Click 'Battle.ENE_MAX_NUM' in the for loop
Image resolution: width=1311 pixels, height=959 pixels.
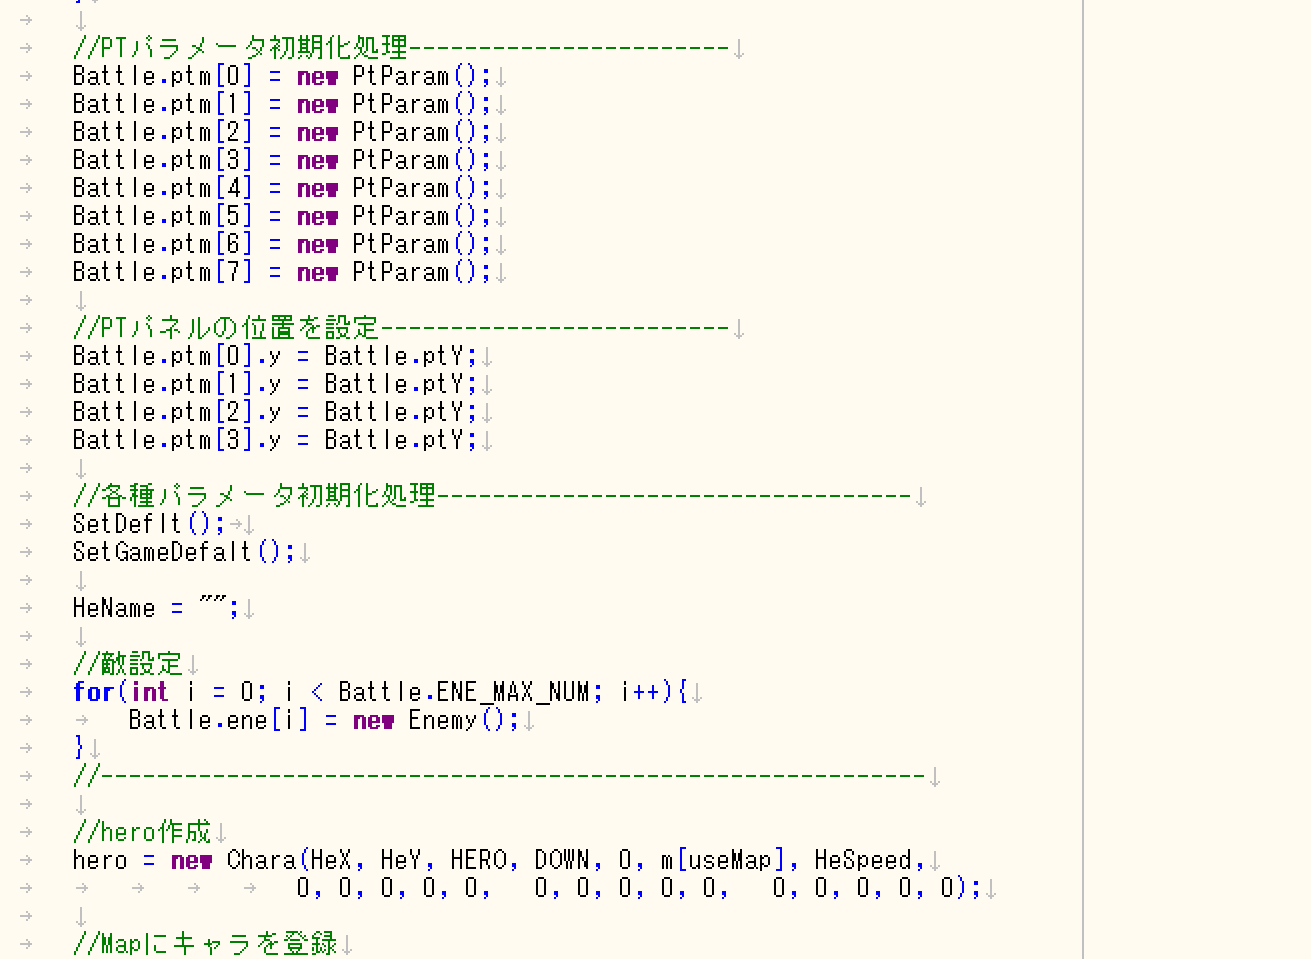(464, 692)
